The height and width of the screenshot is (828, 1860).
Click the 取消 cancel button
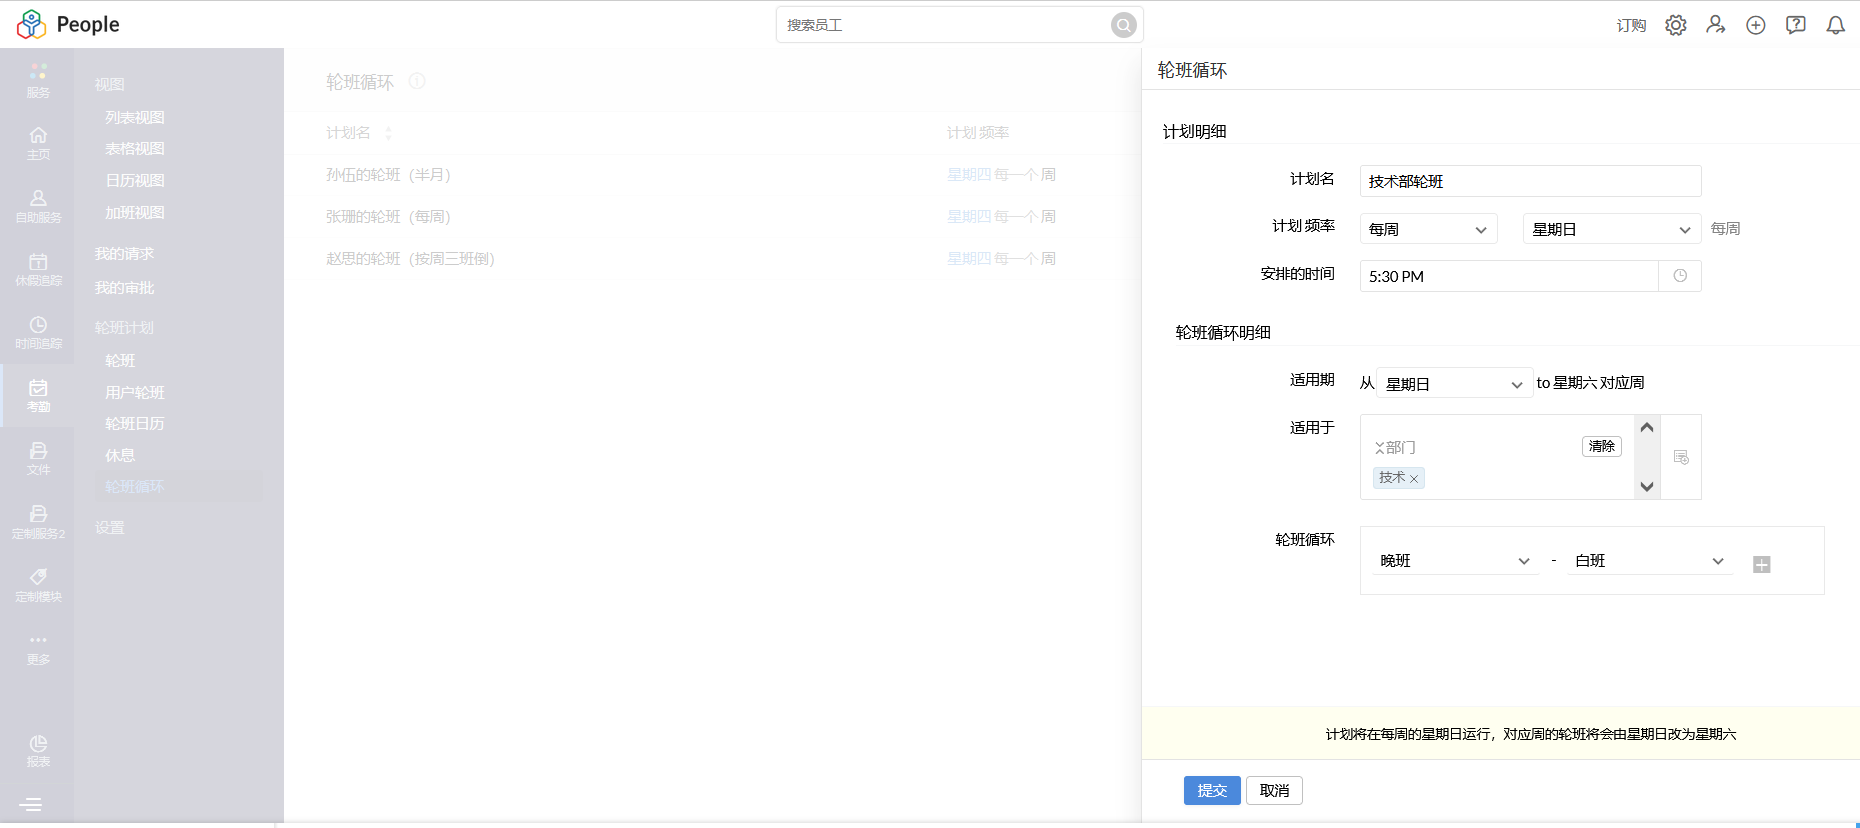tap(1274, 790)
